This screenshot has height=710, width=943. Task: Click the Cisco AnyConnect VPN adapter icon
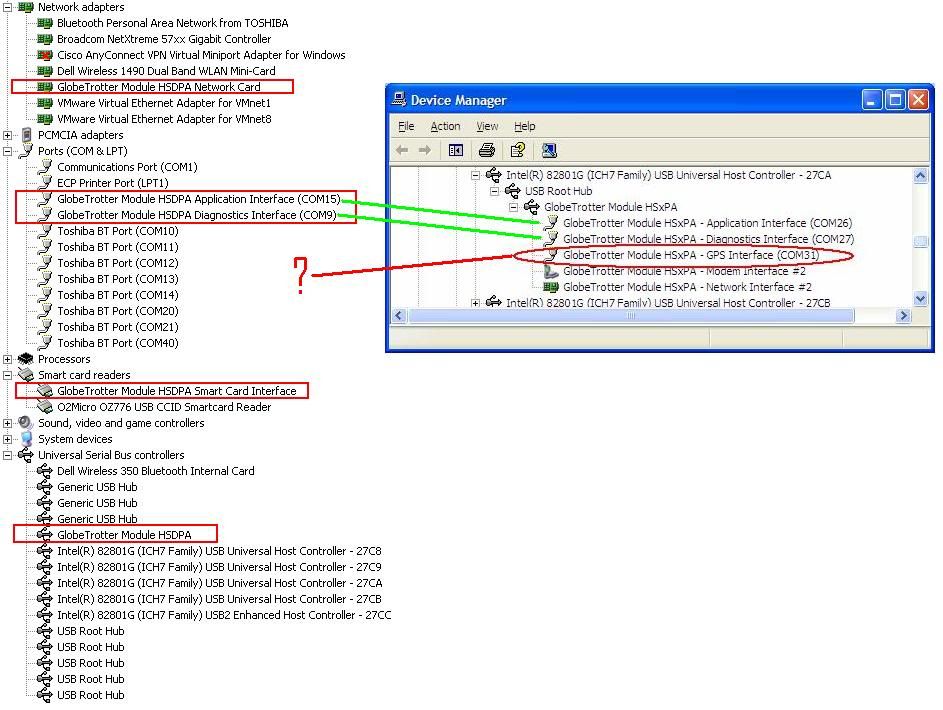(x=45, y=55)
